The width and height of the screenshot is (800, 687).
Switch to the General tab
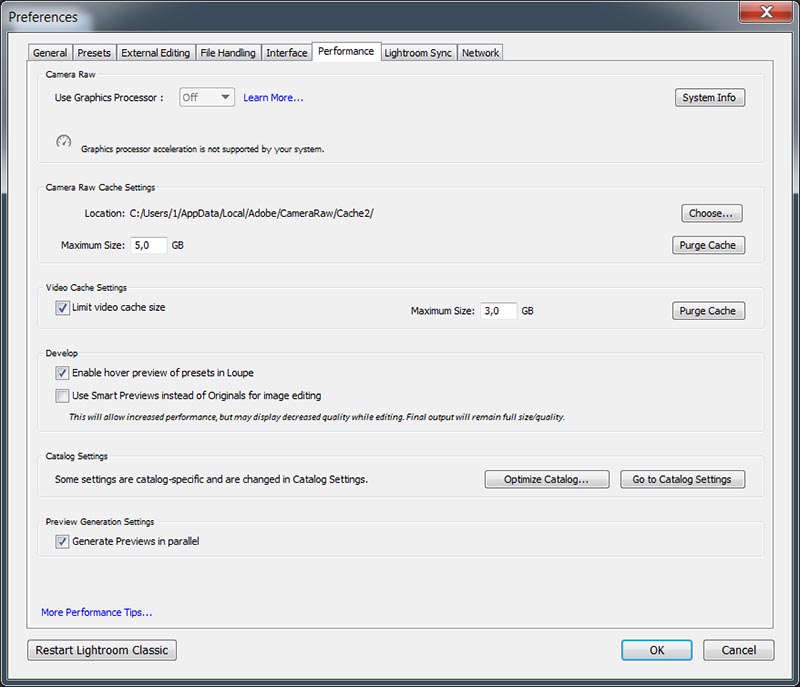click(50, 53)
